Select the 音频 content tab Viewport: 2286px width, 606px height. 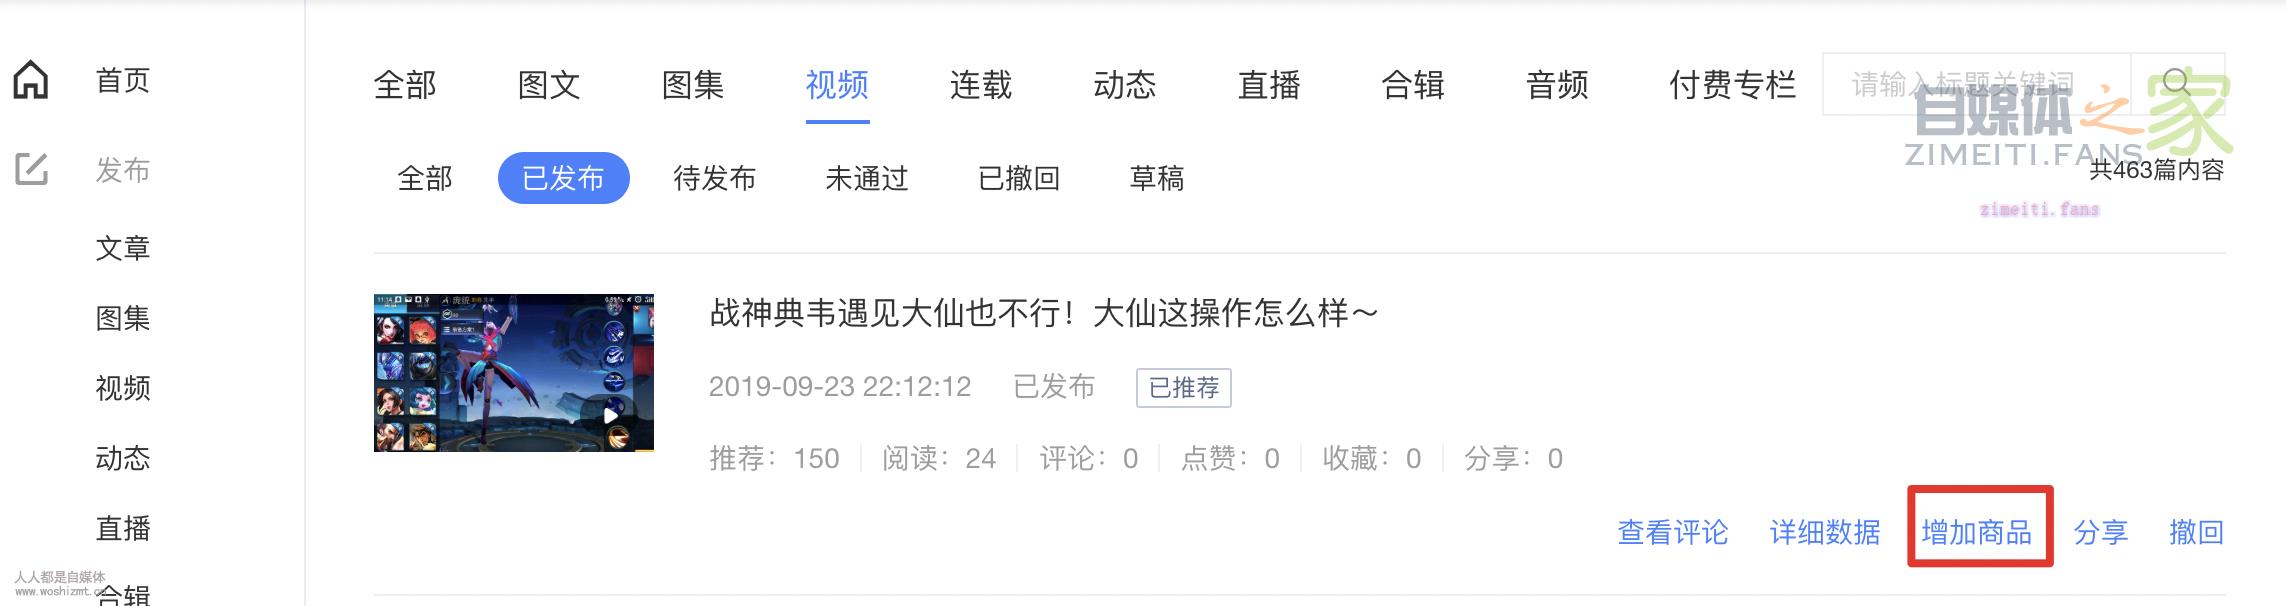pos(1557,85)
